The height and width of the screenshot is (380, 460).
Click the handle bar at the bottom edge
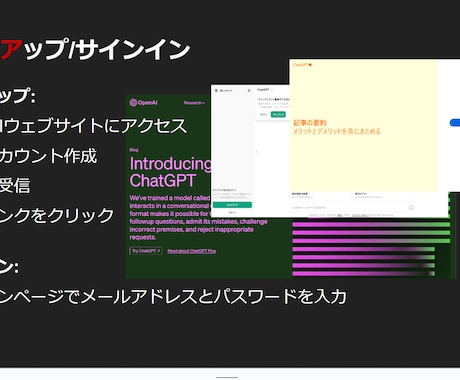pos(227,377)
